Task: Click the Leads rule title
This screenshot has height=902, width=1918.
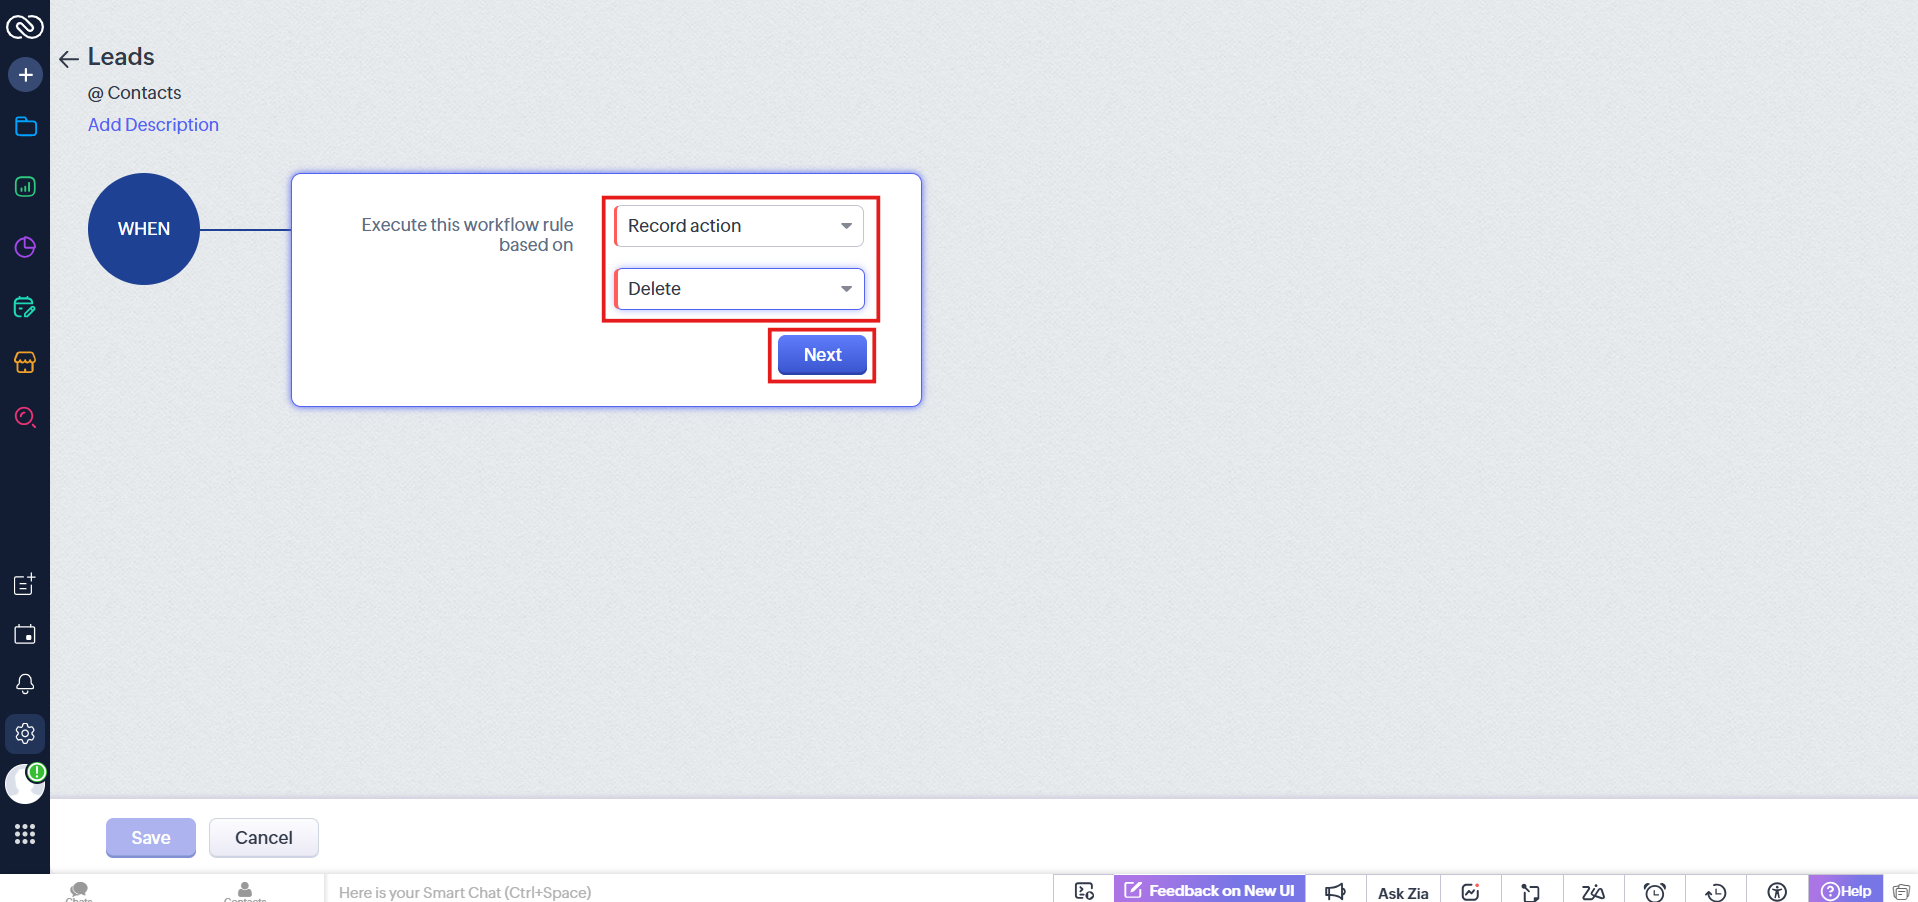Action: coord(121,57)
